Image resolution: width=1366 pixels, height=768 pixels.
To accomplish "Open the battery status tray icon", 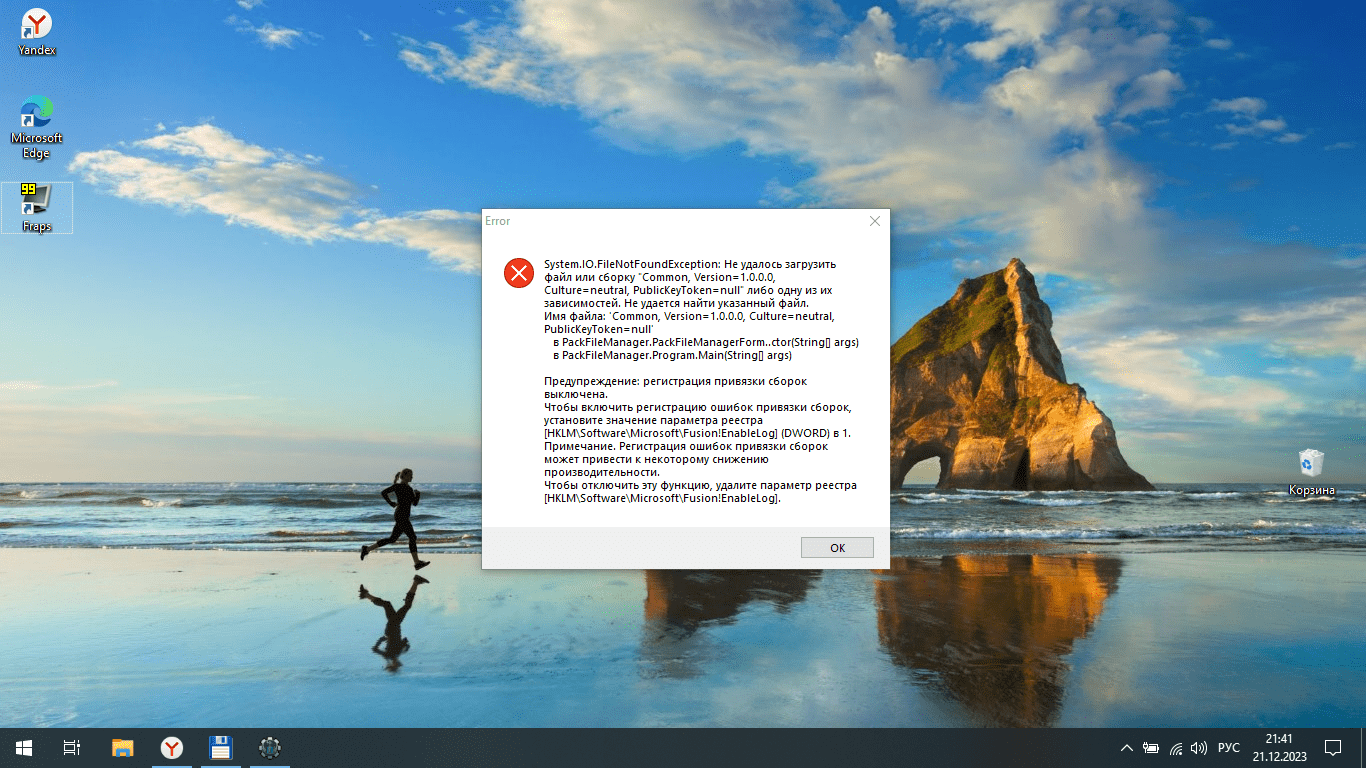I will (1151, 748).
